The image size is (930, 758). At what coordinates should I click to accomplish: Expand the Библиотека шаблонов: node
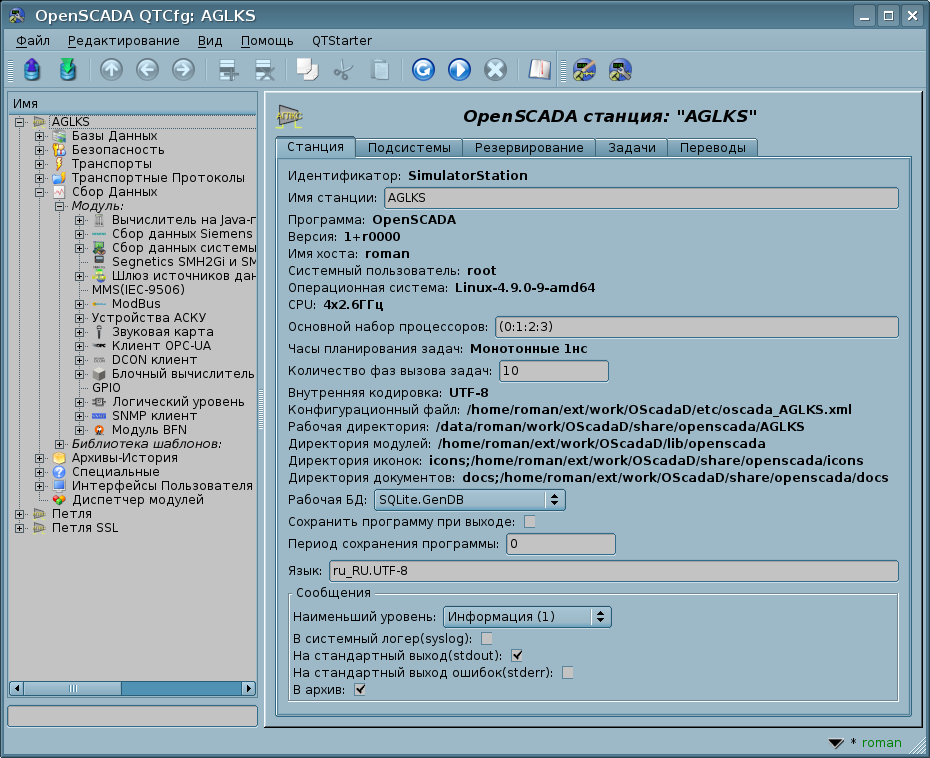59,444
